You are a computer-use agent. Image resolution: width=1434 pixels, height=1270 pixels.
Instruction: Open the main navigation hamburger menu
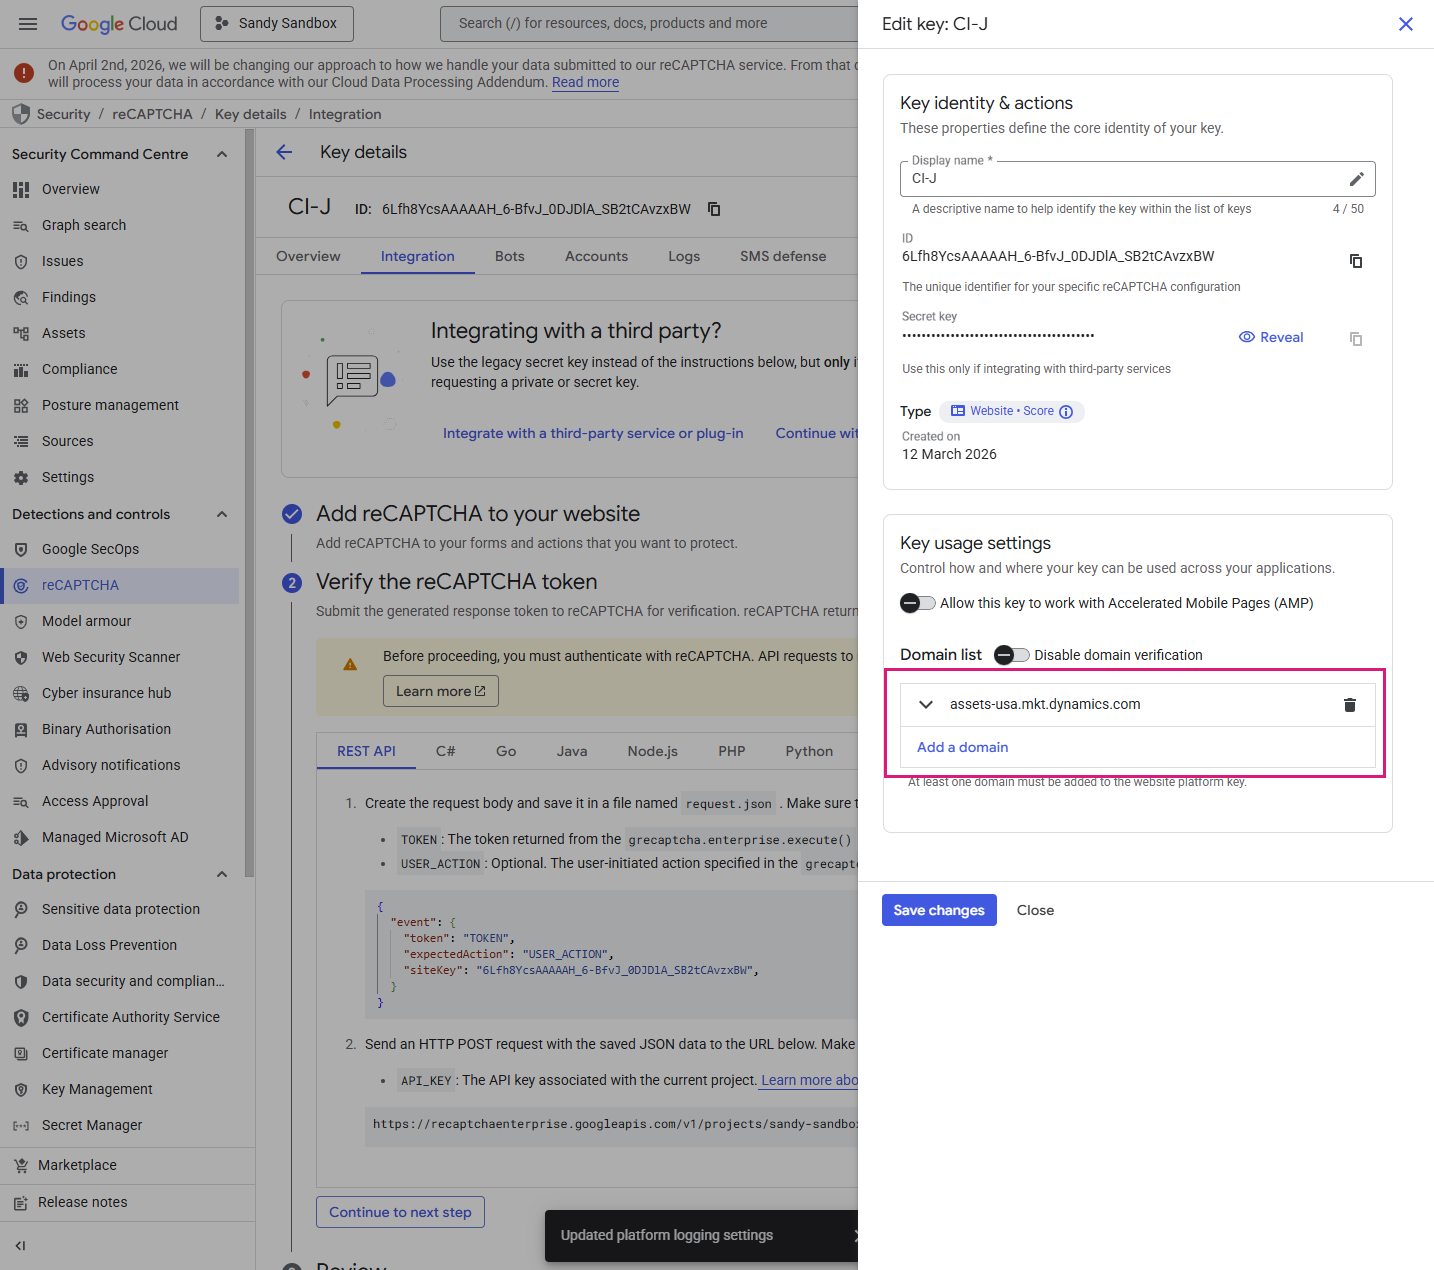click(x=28, y=24)
